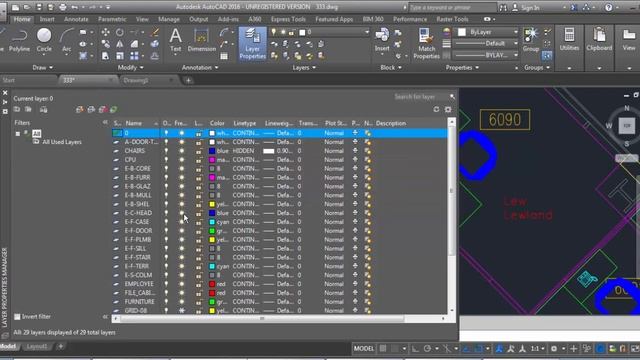The image size is (640, 360).
Task: Open the Default lineweight dropdown
Action: point(516,43)
